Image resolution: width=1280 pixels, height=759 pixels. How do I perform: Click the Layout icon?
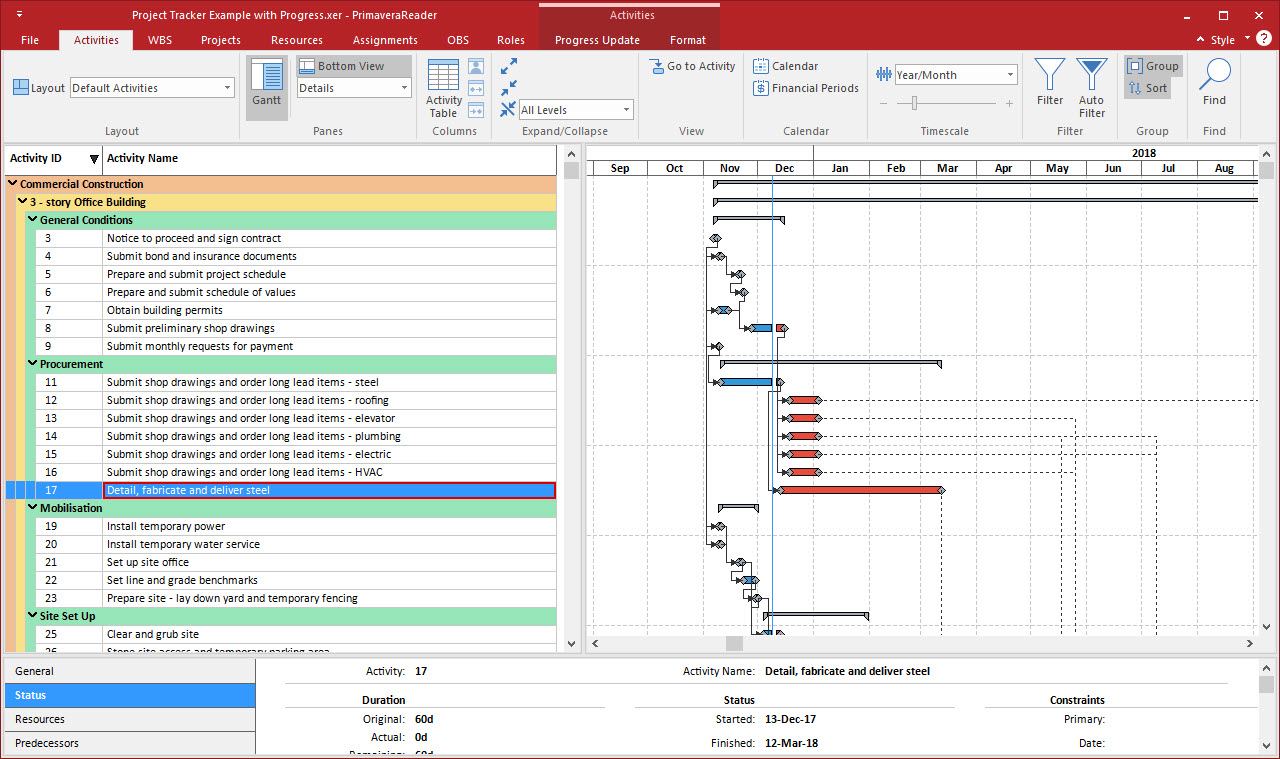coord(21,88)
